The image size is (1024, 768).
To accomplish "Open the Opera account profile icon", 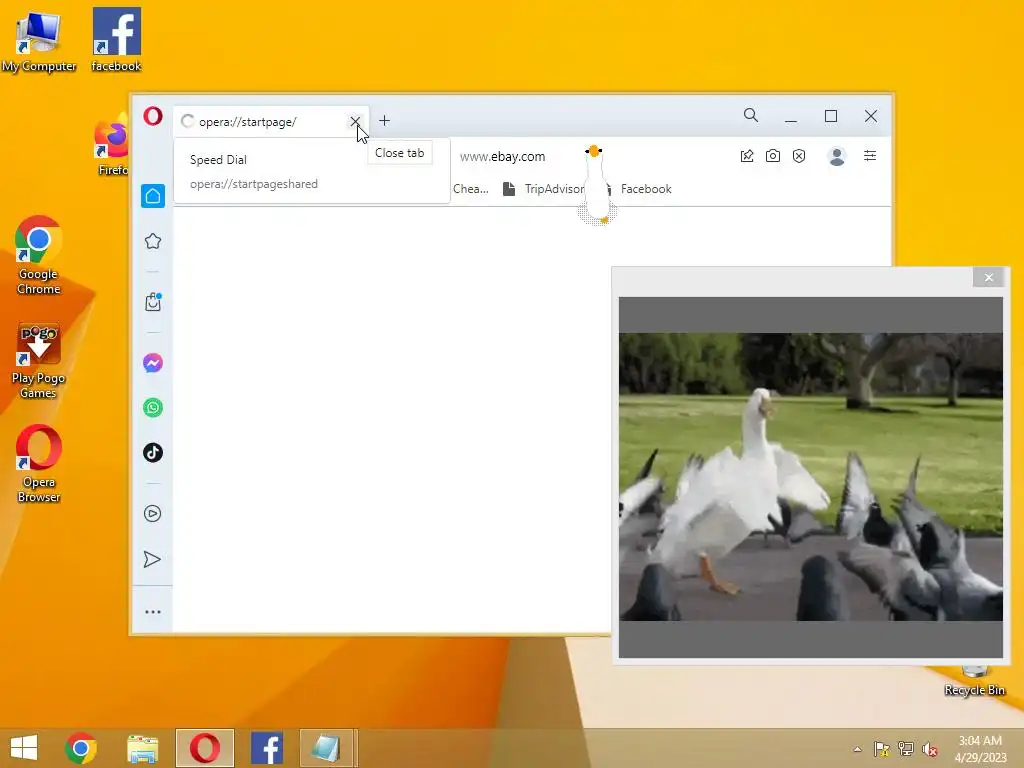I will (837, 156).
